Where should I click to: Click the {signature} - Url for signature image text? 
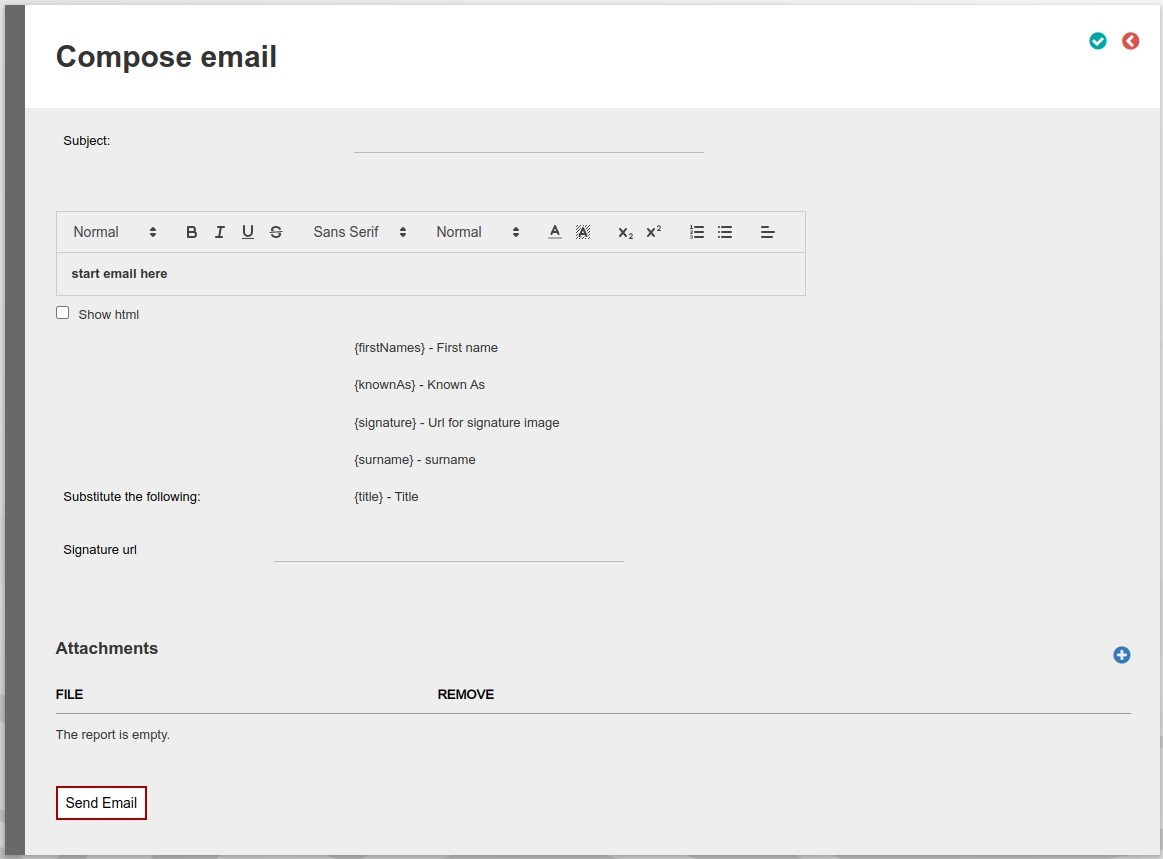[x=456, y=423]
